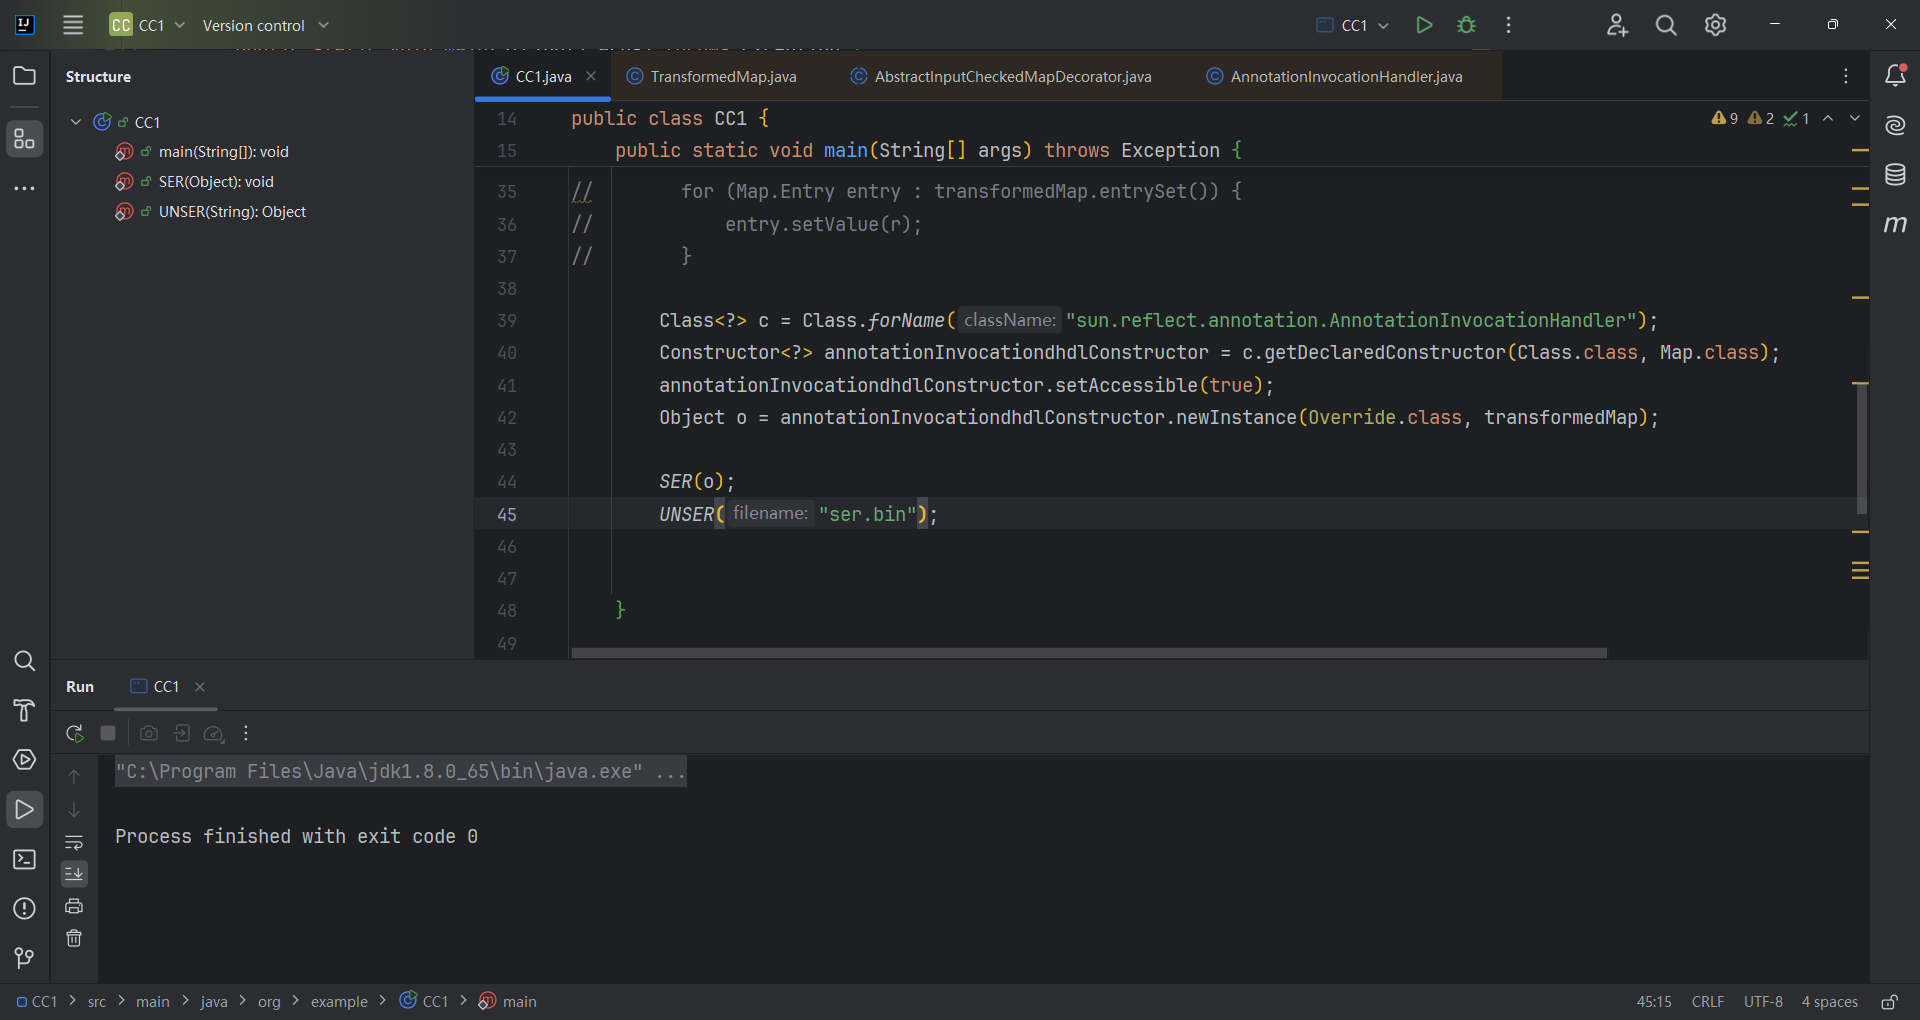Open the Services tool window
The height and width of the screenshot is (1020, 1920).
tap(24, 760)
